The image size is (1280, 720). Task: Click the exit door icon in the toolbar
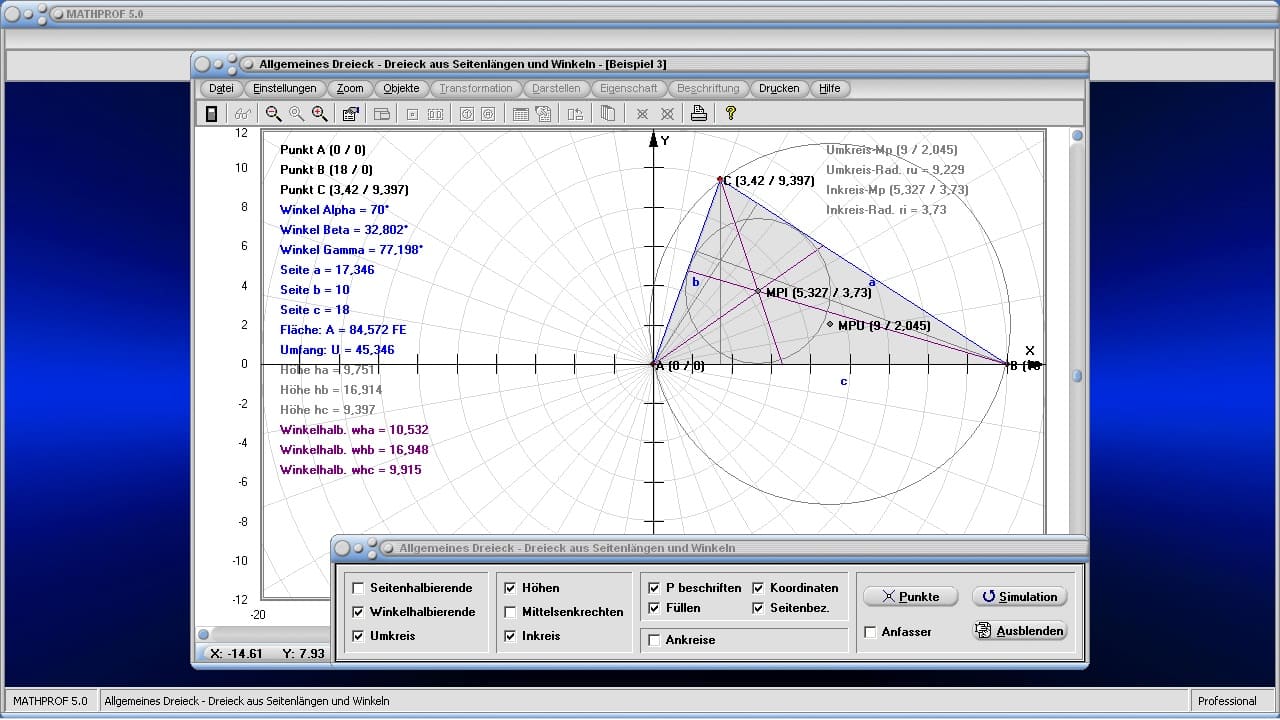click(211, 114)
